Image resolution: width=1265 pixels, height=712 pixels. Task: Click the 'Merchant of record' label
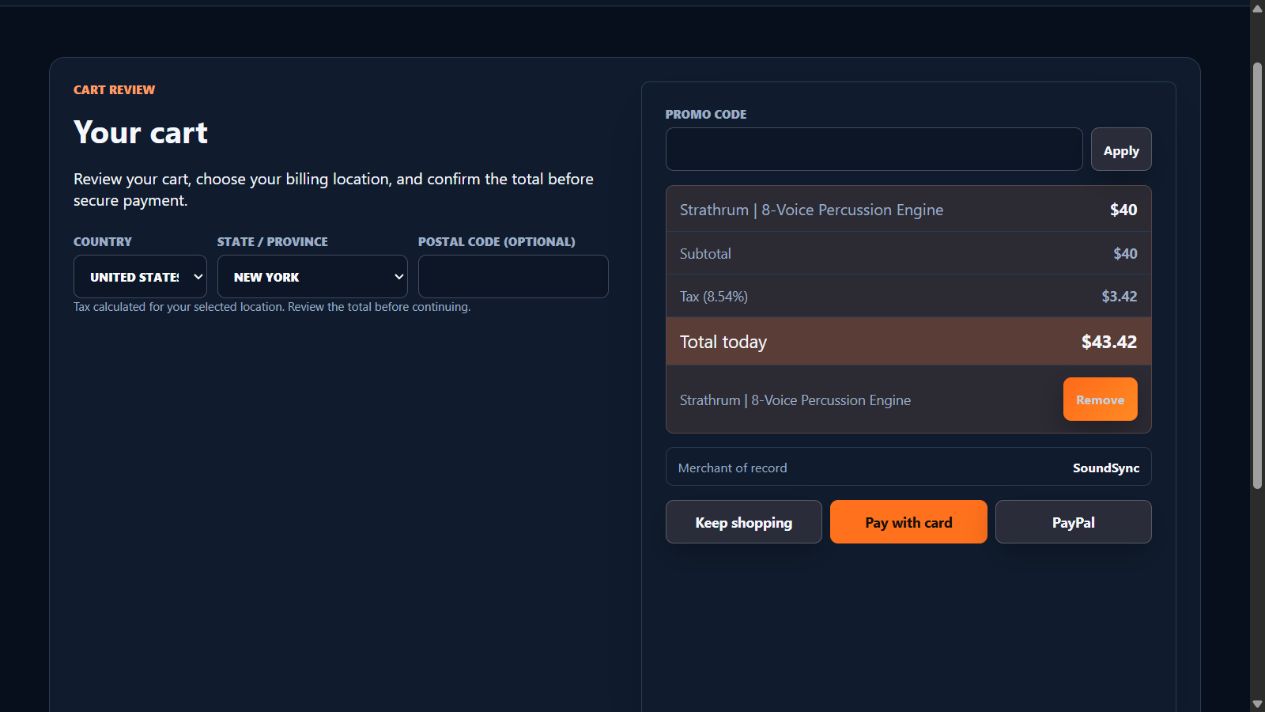732,468
